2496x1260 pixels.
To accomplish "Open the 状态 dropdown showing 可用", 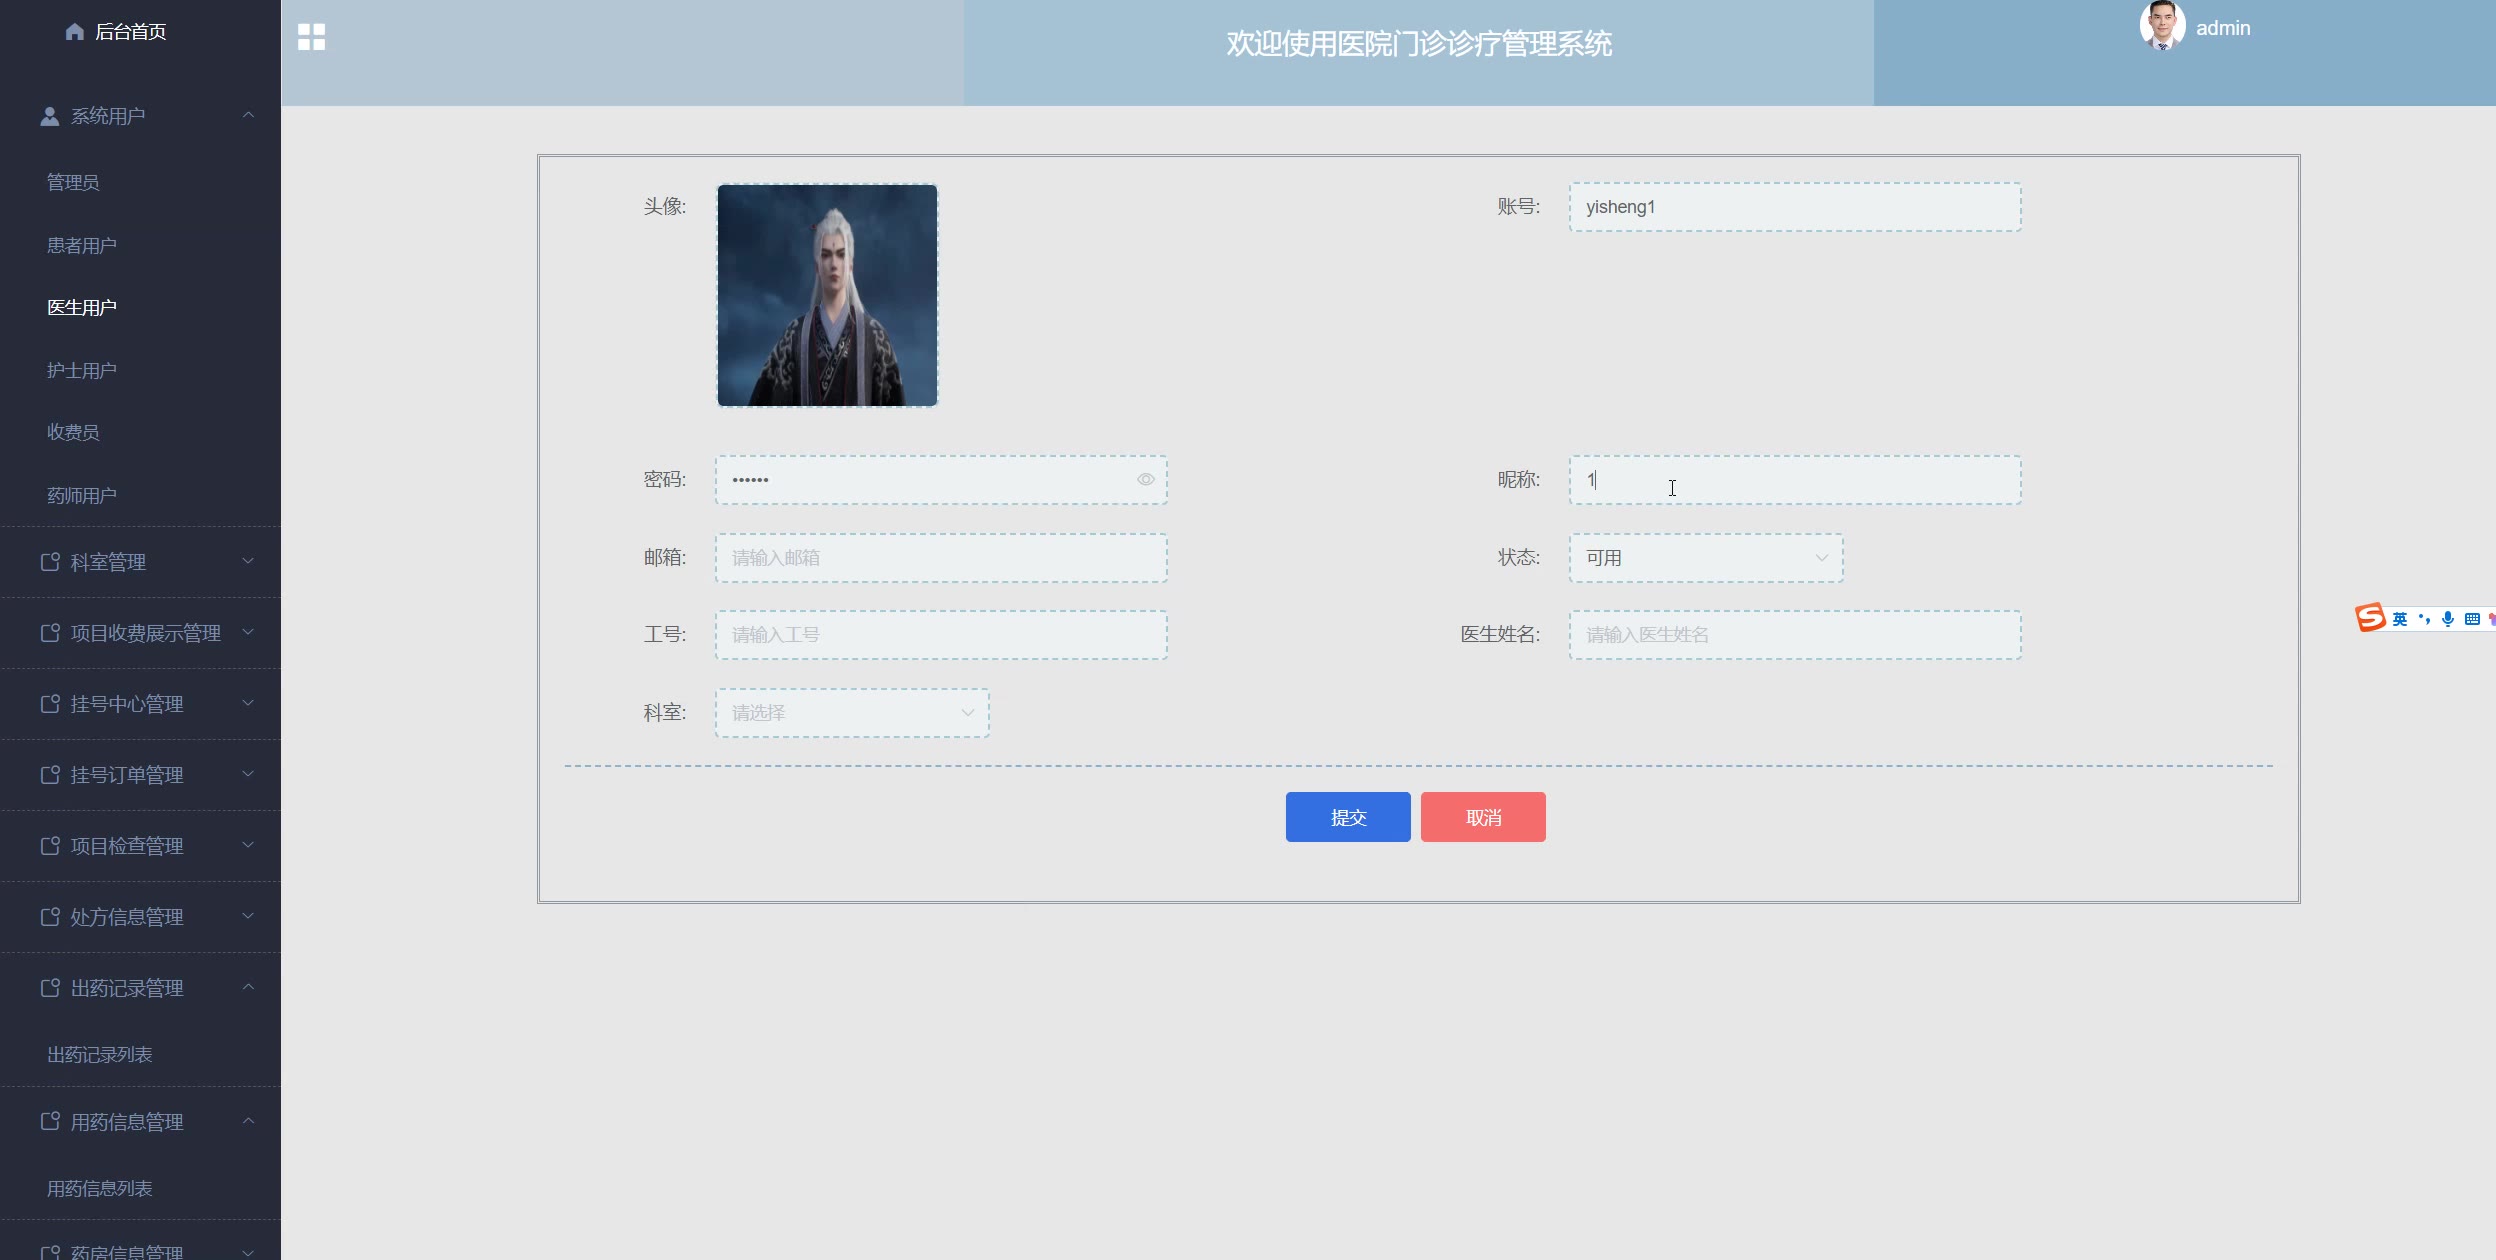I will coord(1706,558).
